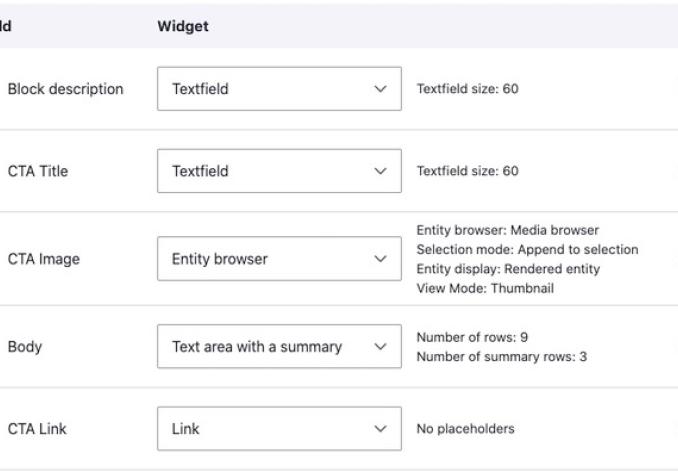Click Textfield size summary for Block description
The image size is (678, 472).
[467, 89]
